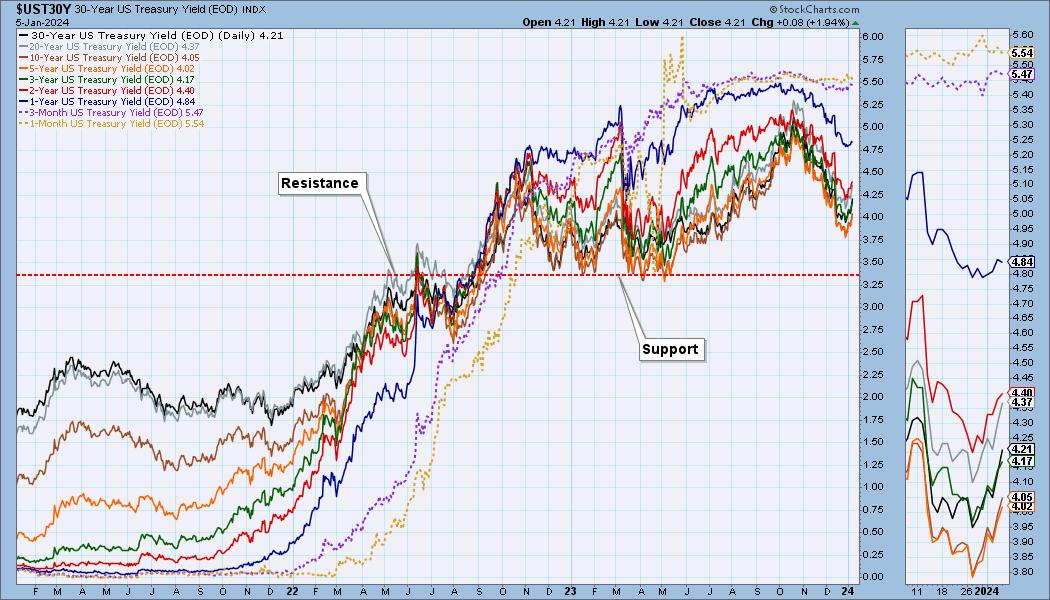
Task: Click the 'Close 4.21' value in header
Action: point(717,21)
